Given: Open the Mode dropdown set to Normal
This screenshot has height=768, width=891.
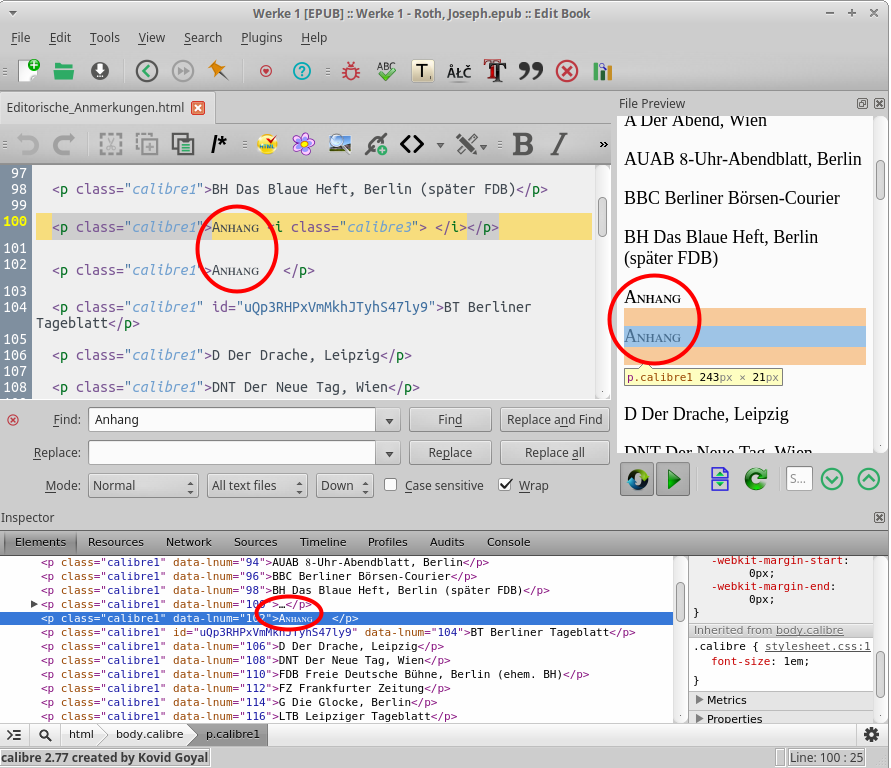Looking at the screenshot, I should [x=143, y=486].
